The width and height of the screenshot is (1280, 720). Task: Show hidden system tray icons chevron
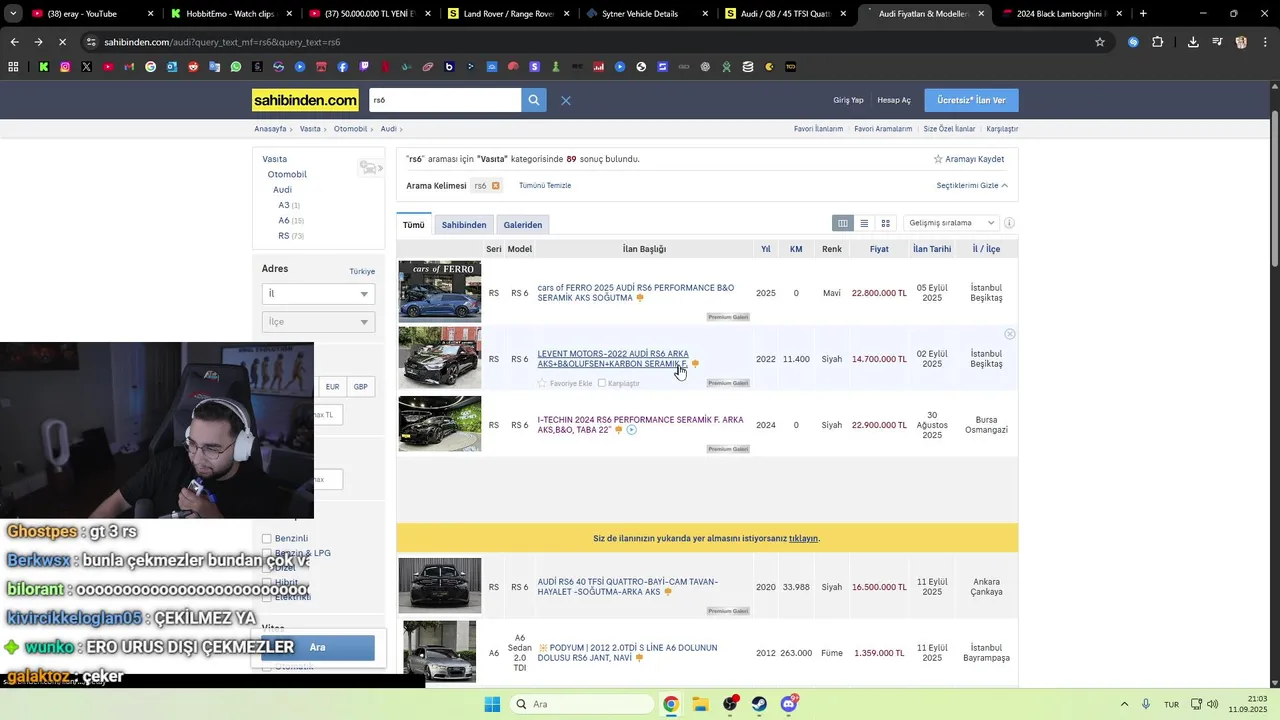(x=1124, y=704)
